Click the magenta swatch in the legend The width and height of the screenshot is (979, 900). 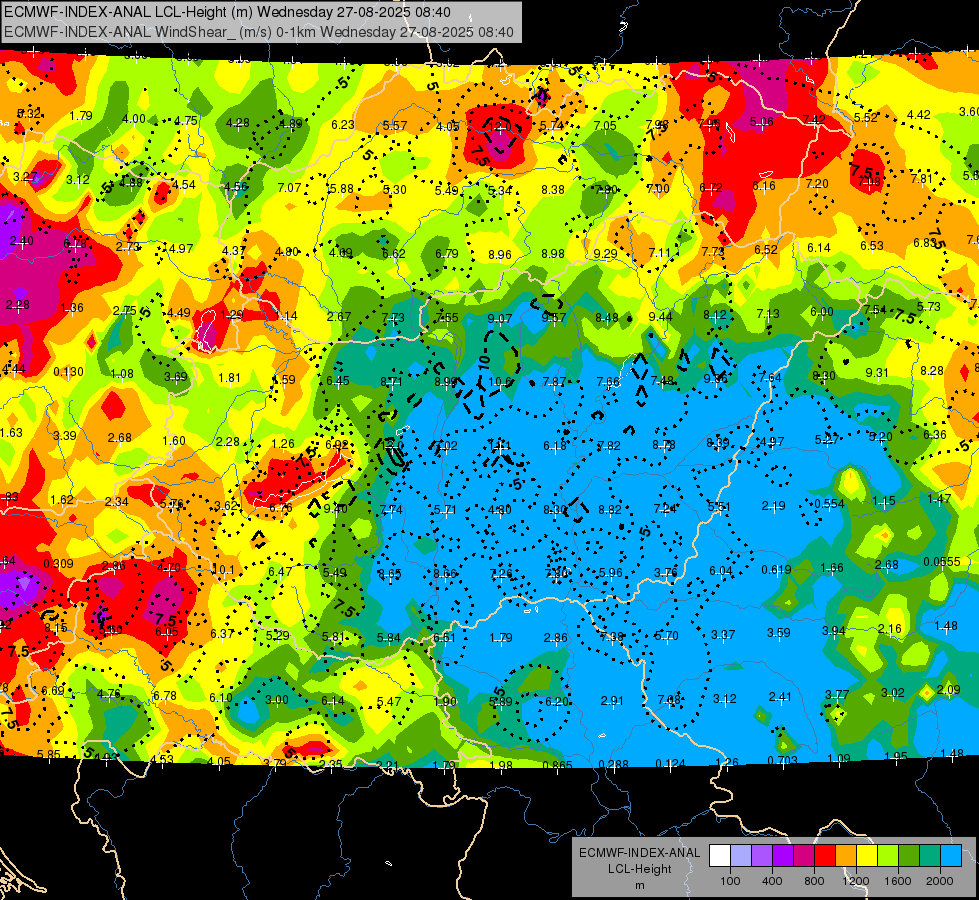click(804, 856)
